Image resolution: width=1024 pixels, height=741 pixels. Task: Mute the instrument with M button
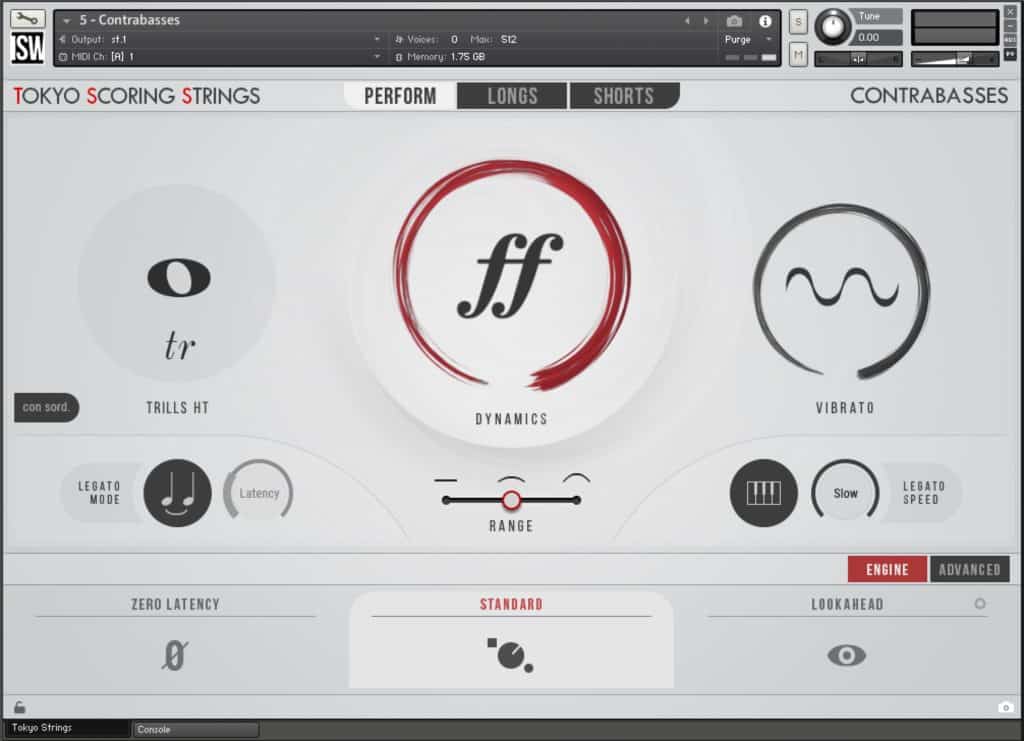[x=798, y=55]
